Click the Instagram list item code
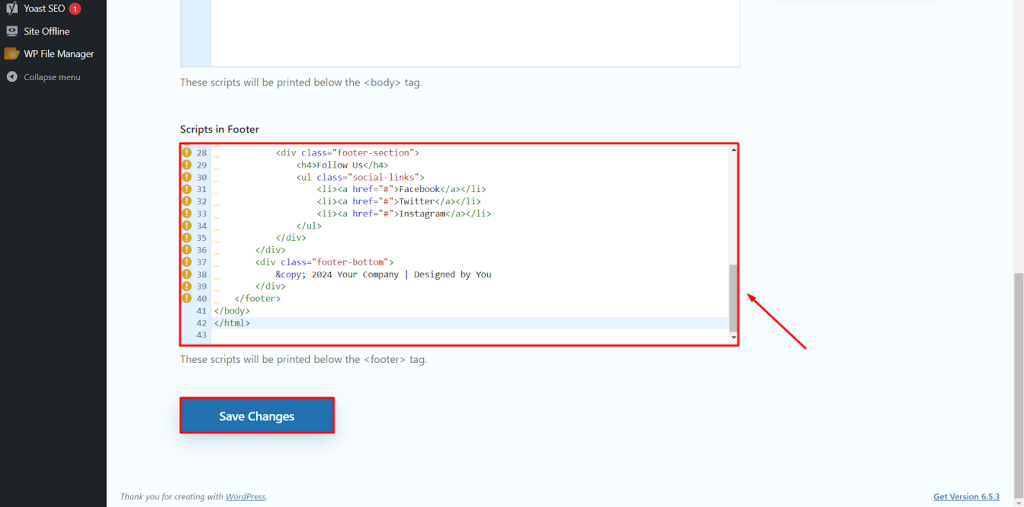Viewport: 1024px width, 507px height. coord(404,214)
